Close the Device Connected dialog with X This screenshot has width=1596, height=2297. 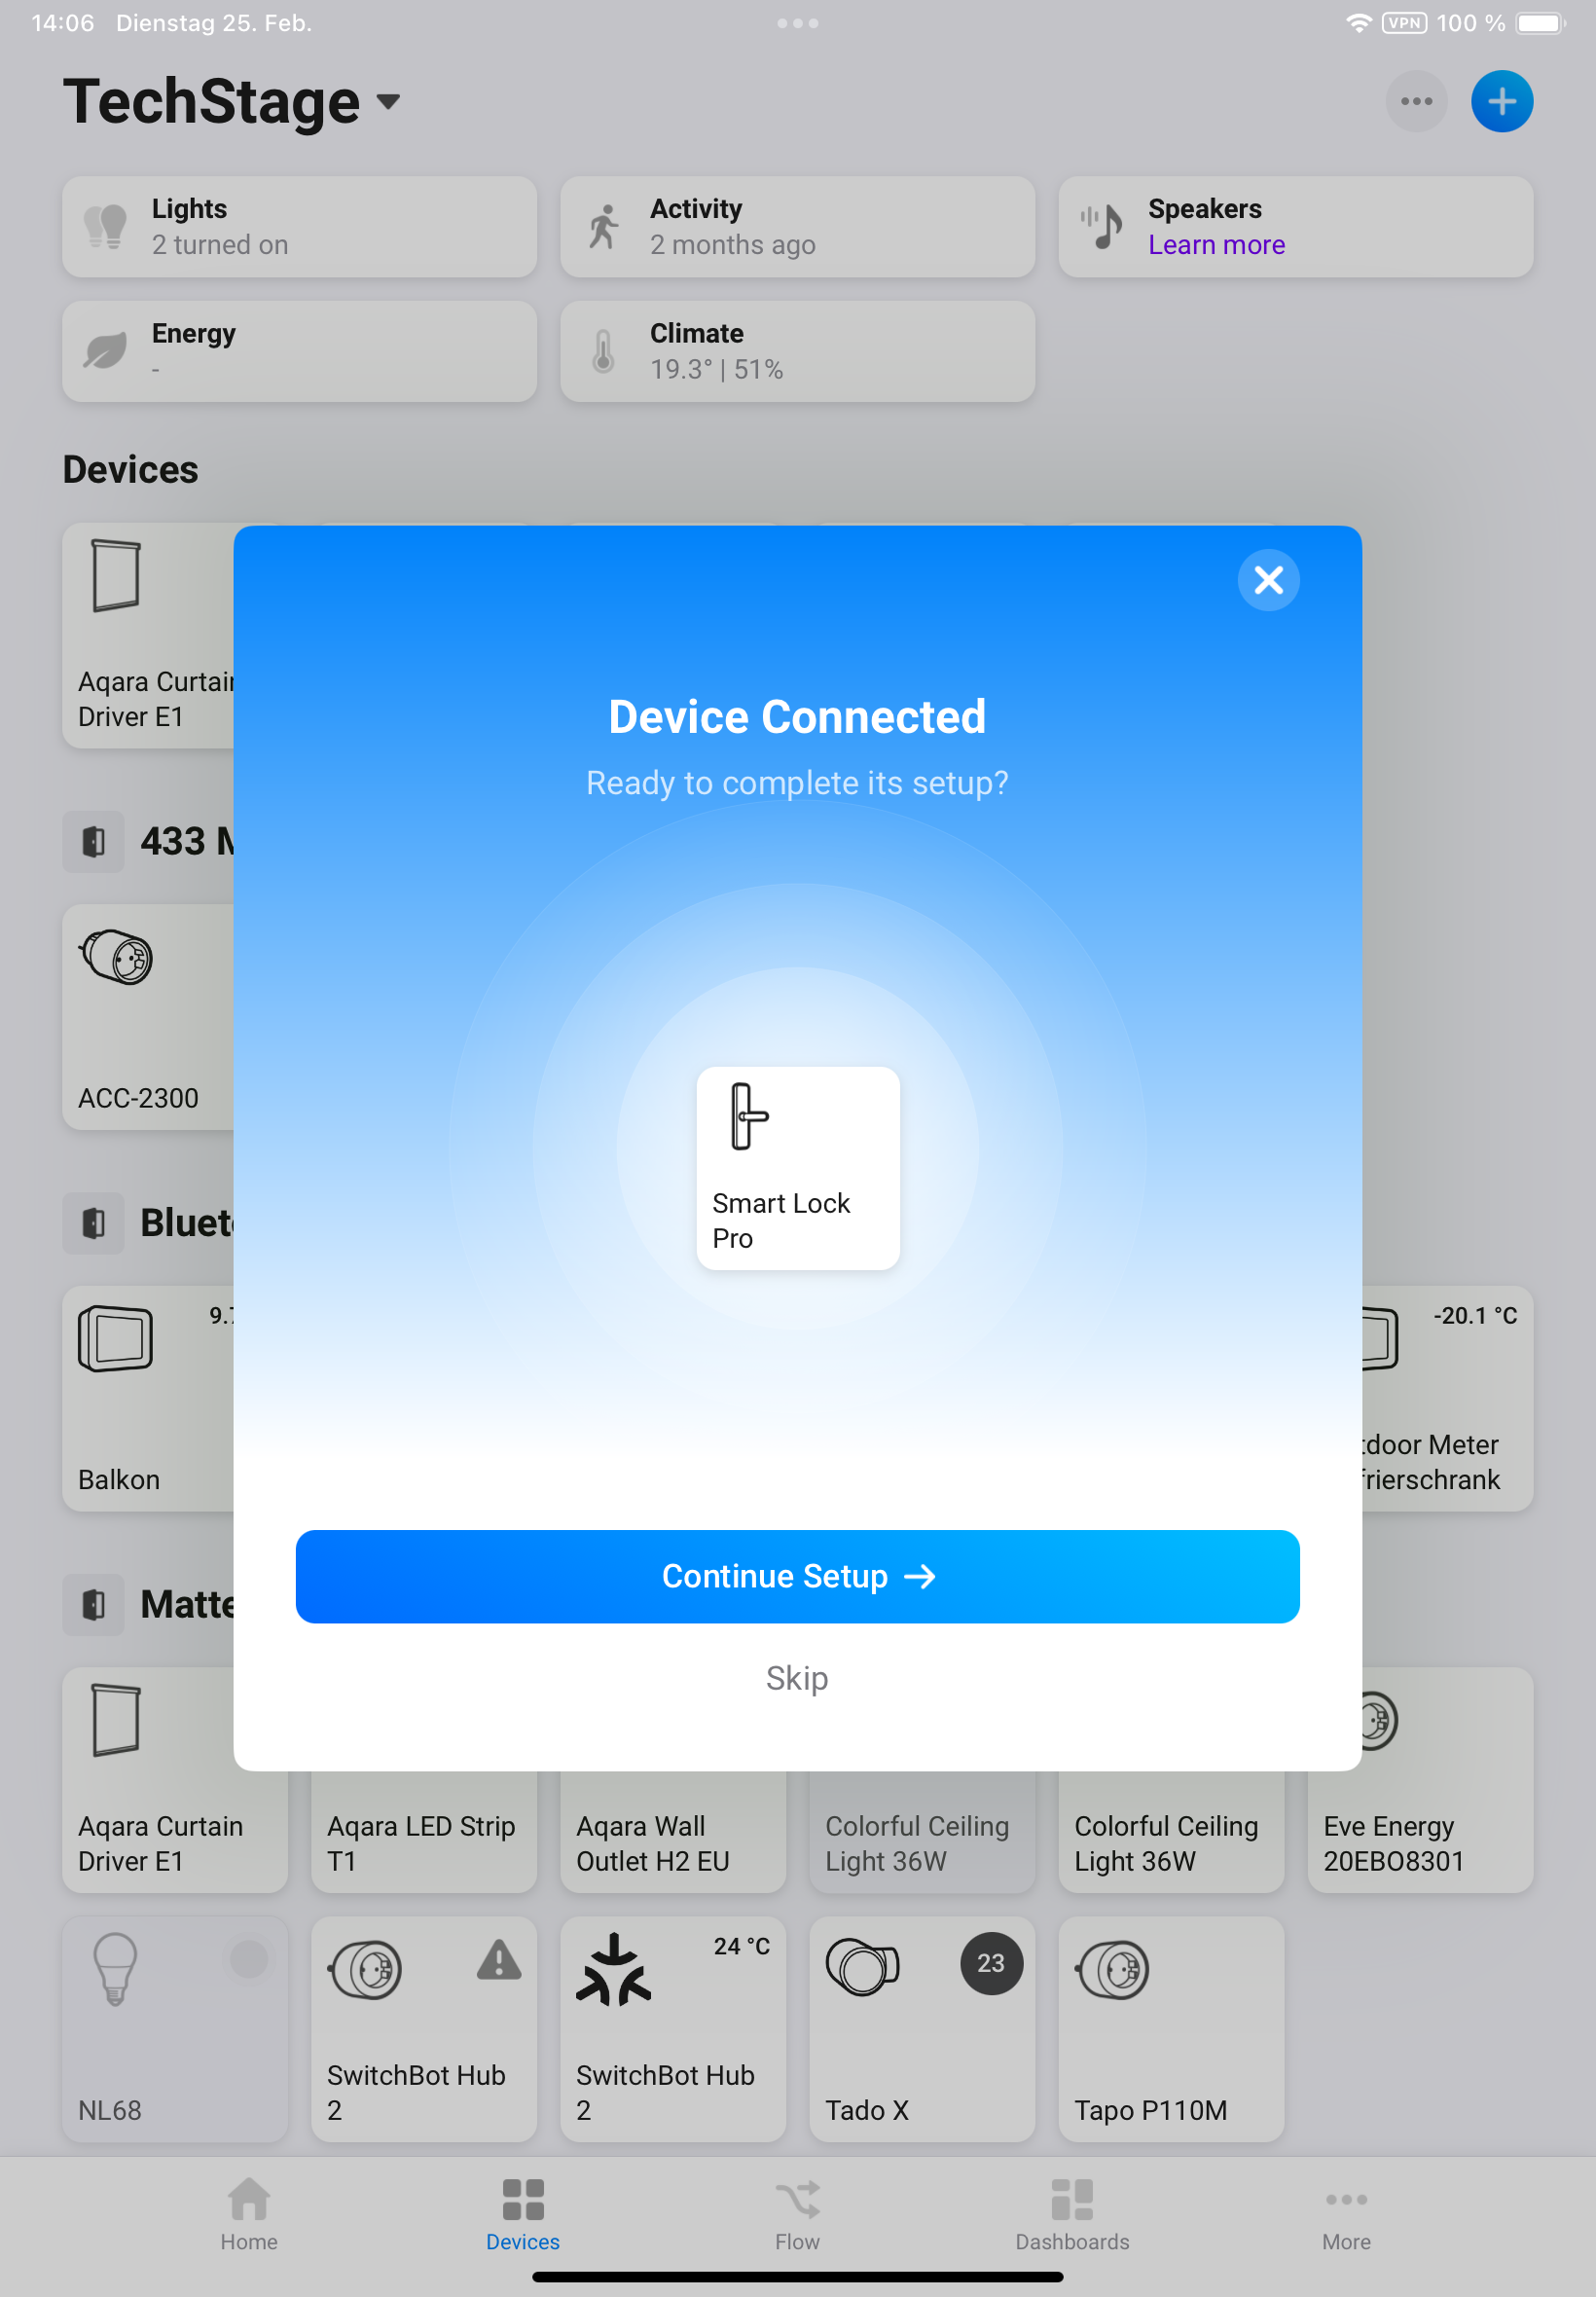point(1268,580)
